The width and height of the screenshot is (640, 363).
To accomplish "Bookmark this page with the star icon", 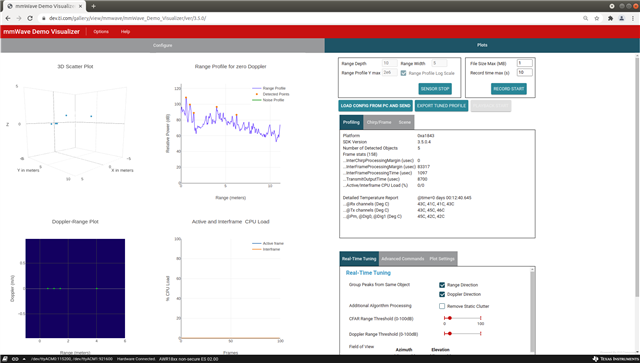I will 597,18.
